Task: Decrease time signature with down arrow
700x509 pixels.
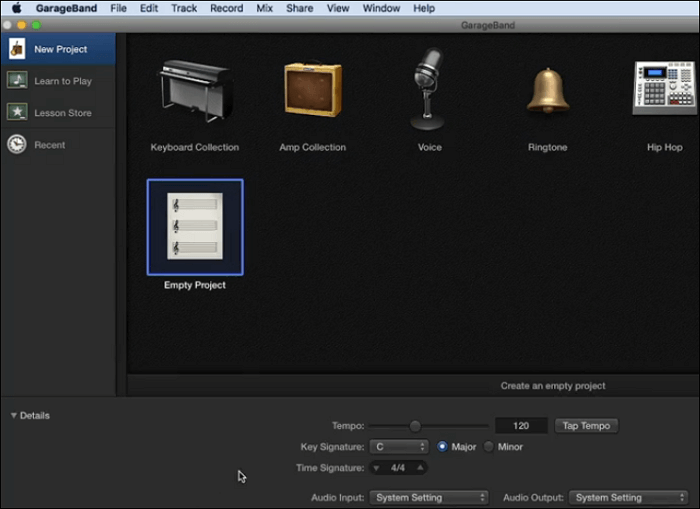Action: point(376,468)
